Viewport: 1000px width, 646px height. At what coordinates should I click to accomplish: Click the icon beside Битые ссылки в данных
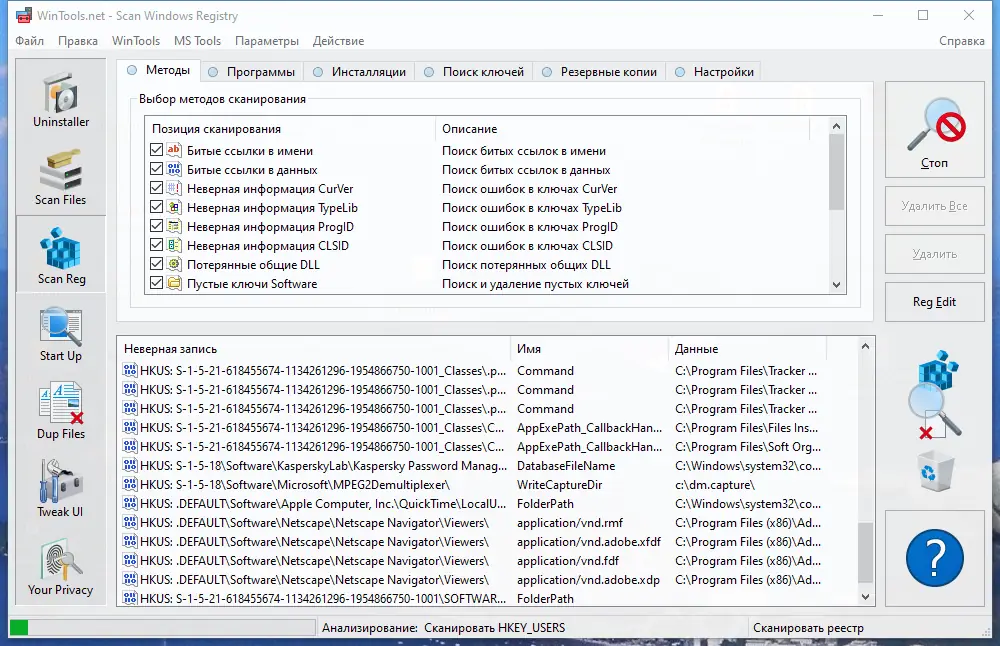click(x=173, y=170)
